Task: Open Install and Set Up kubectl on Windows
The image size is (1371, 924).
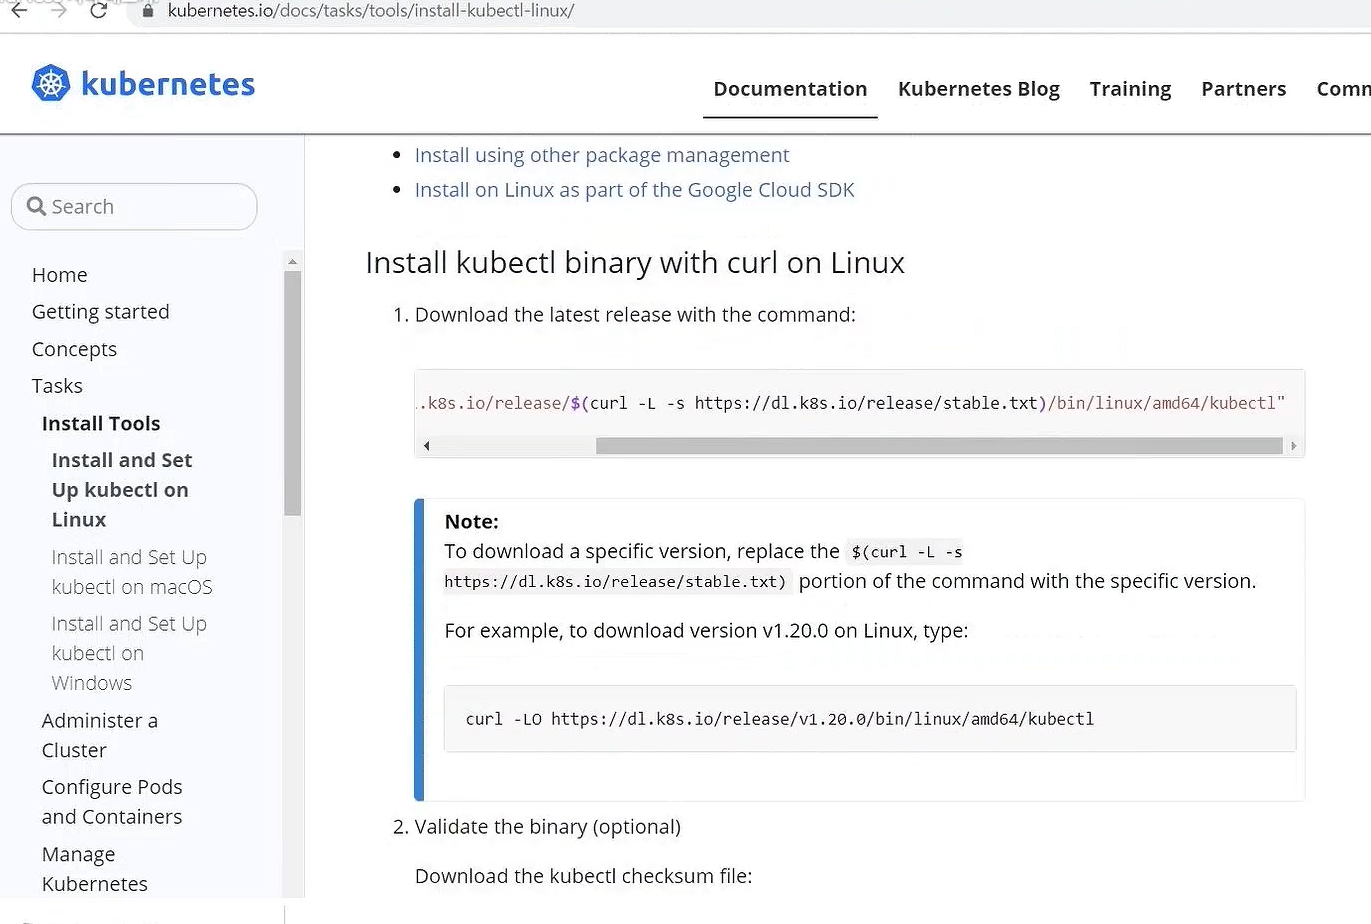Action: point(129,653)
